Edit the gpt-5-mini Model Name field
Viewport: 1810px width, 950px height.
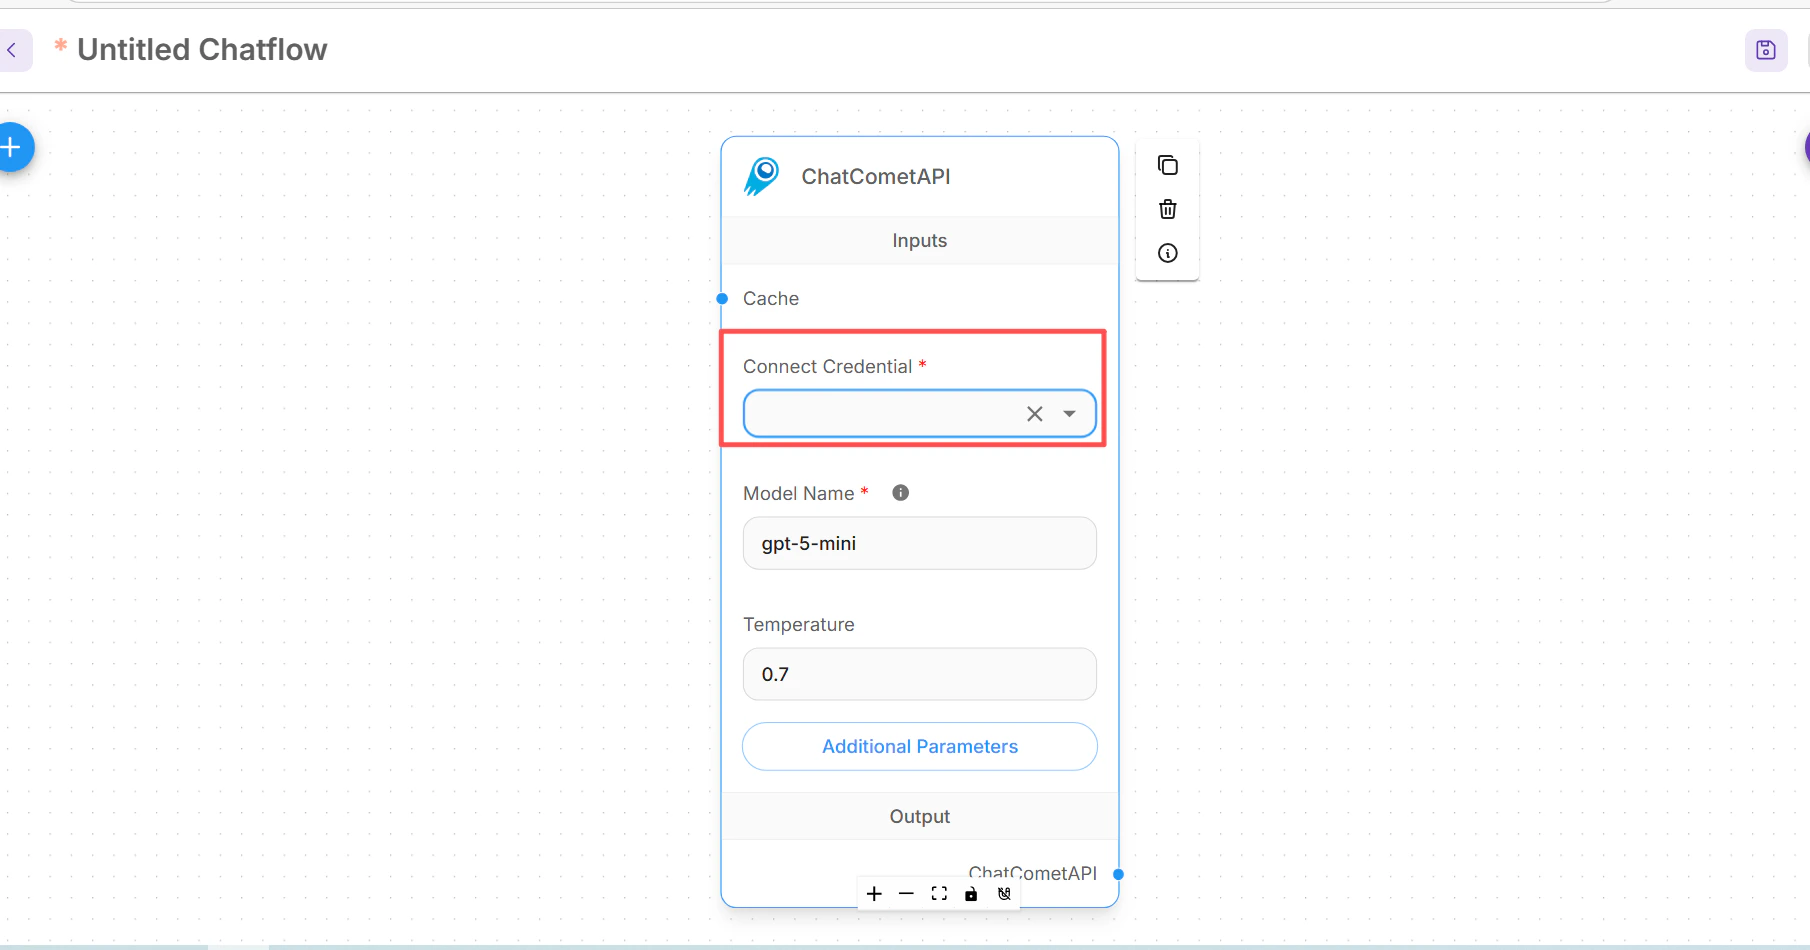tap(919, 543)
